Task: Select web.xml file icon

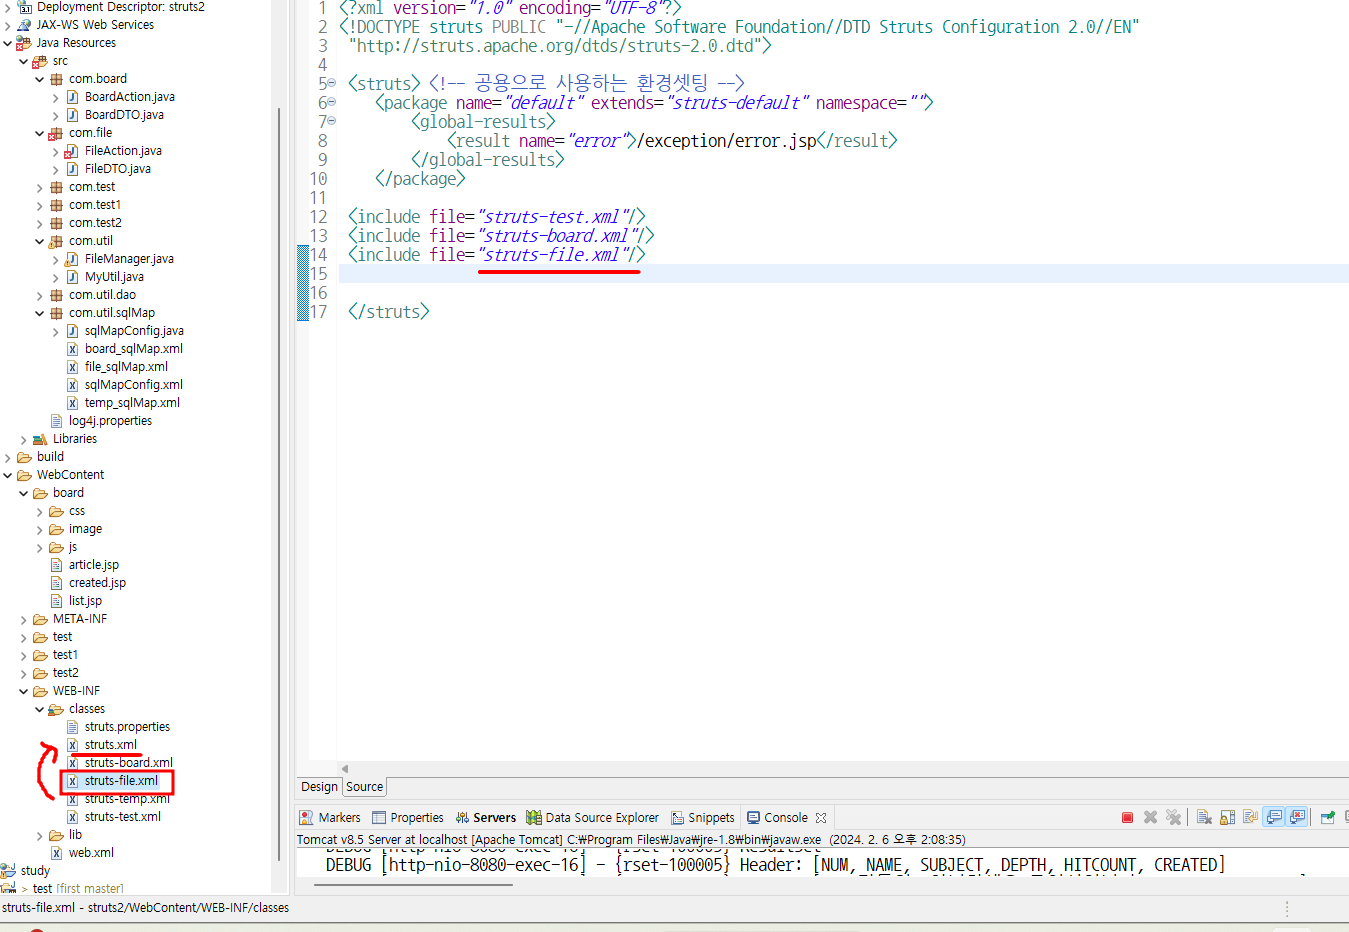Action: click(x=56, y=853)
